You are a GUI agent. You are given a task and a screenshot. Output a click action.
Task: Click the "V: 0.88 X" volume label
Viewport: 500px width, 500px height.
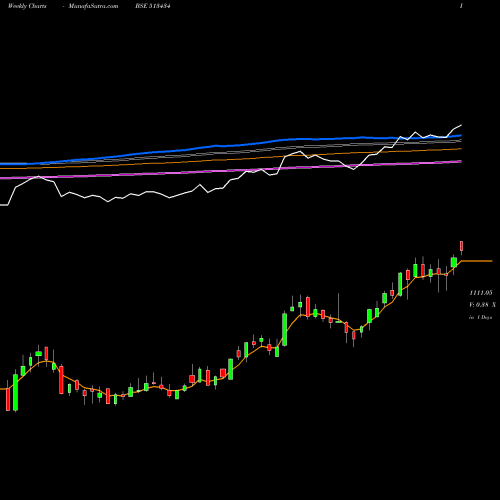point(483,305)
